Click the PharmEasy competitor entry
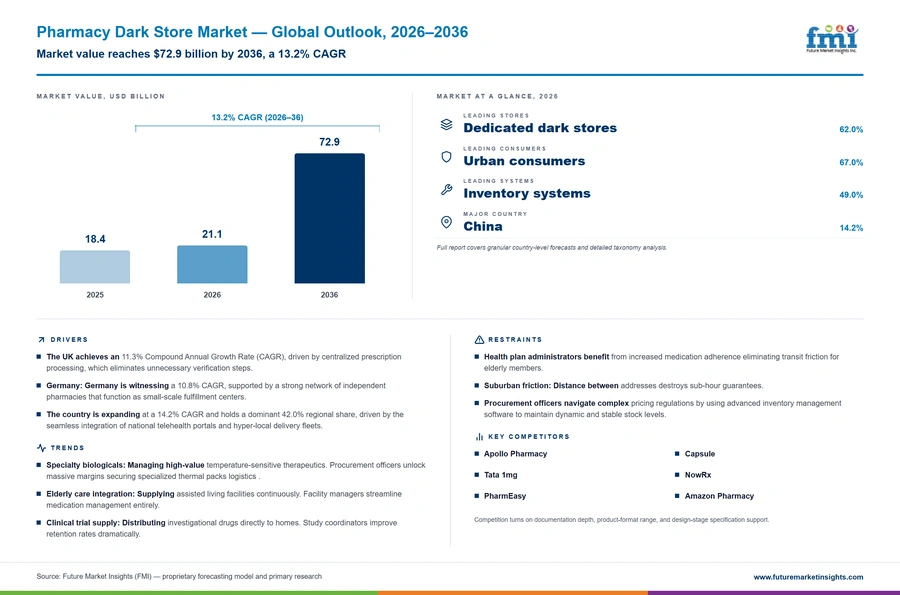The height and width of the screenshot is (595, 900). tap(505, 496)
